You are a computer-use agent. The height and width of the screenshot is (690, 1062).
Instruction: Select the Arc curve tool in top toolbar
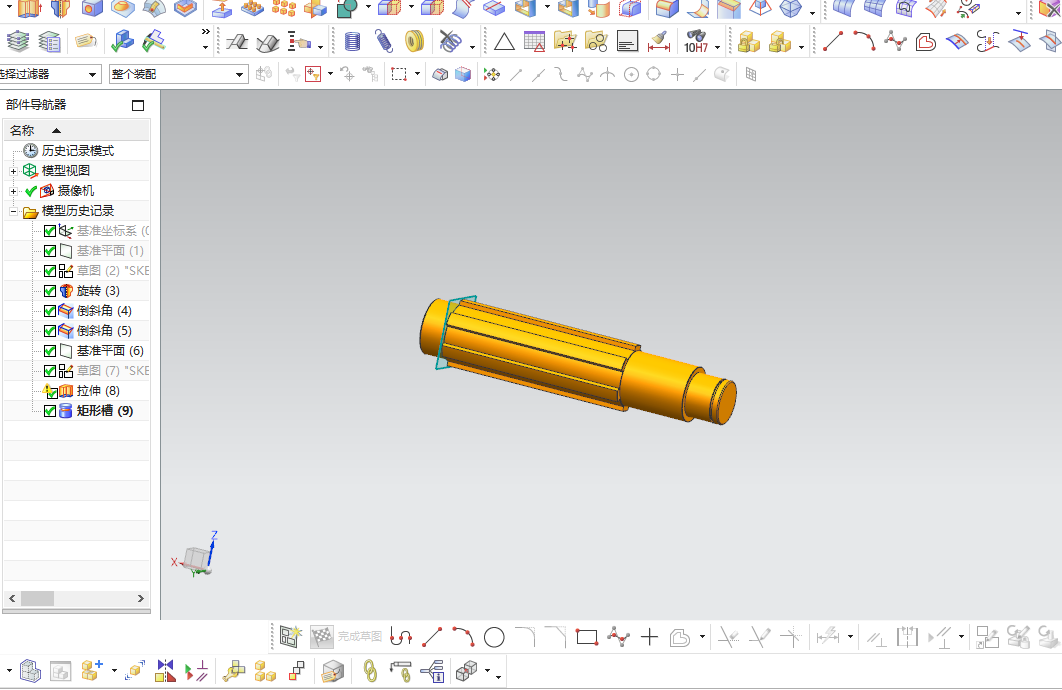(864, 42)
